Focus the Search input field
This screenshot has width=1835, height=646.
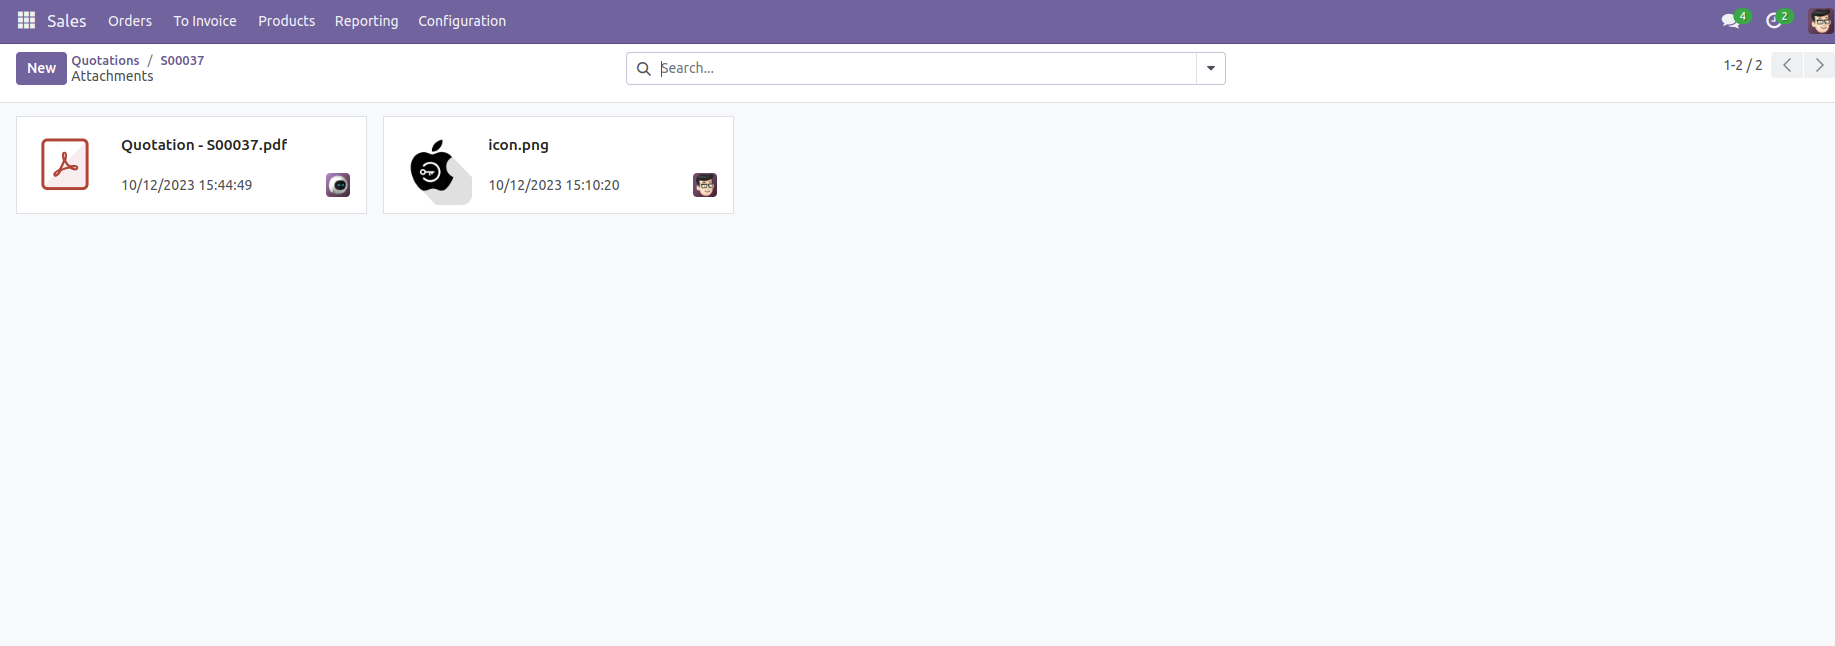coord(925,69)
